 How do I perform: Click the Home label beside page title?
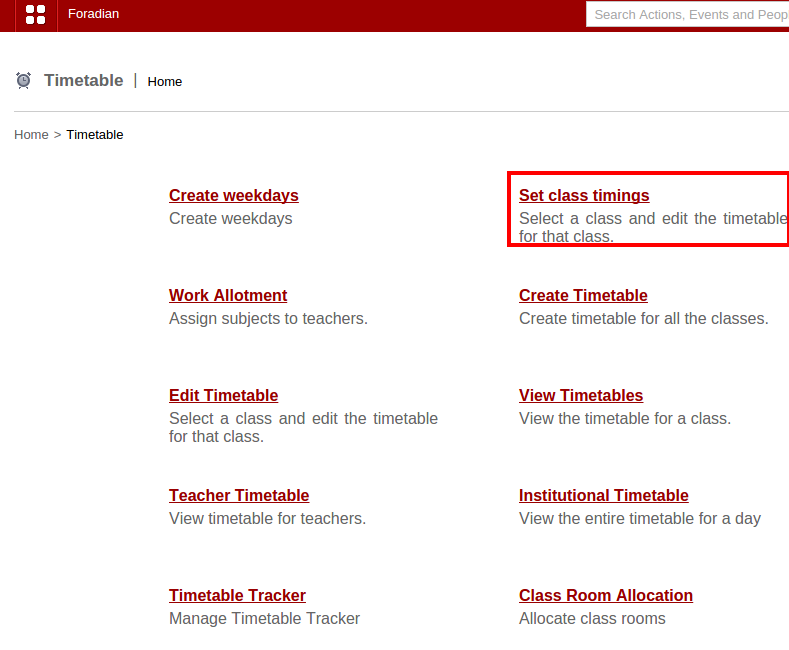click(165, 81)
